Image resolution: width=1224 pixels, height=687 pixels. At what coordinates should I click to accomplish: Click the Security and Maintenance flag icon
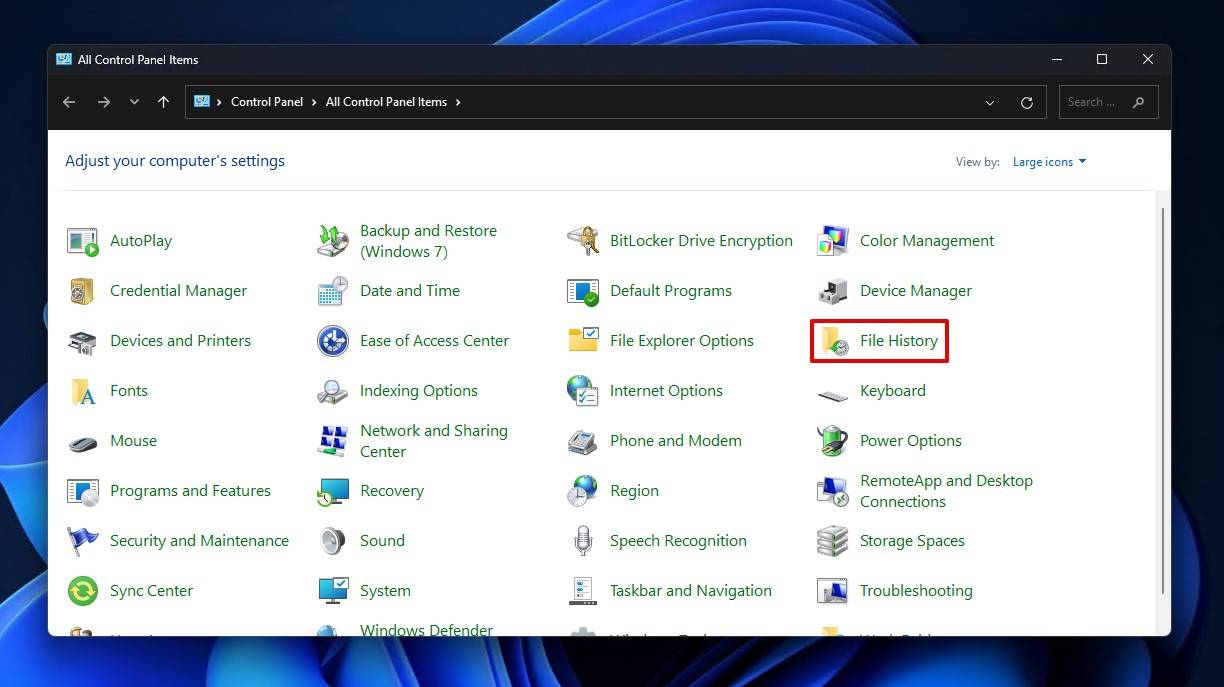coord(83,541)
